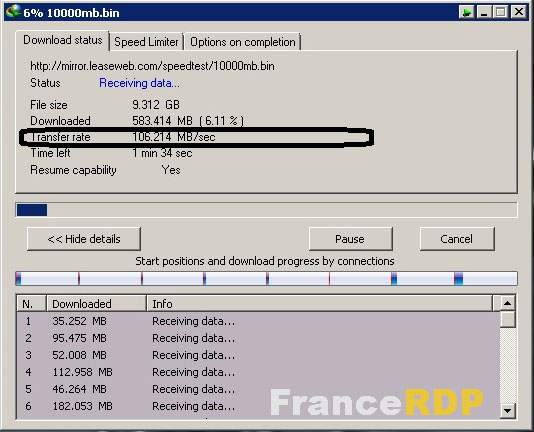Click the IDM globe icon in title bar
534x432 pixels.
13,12
